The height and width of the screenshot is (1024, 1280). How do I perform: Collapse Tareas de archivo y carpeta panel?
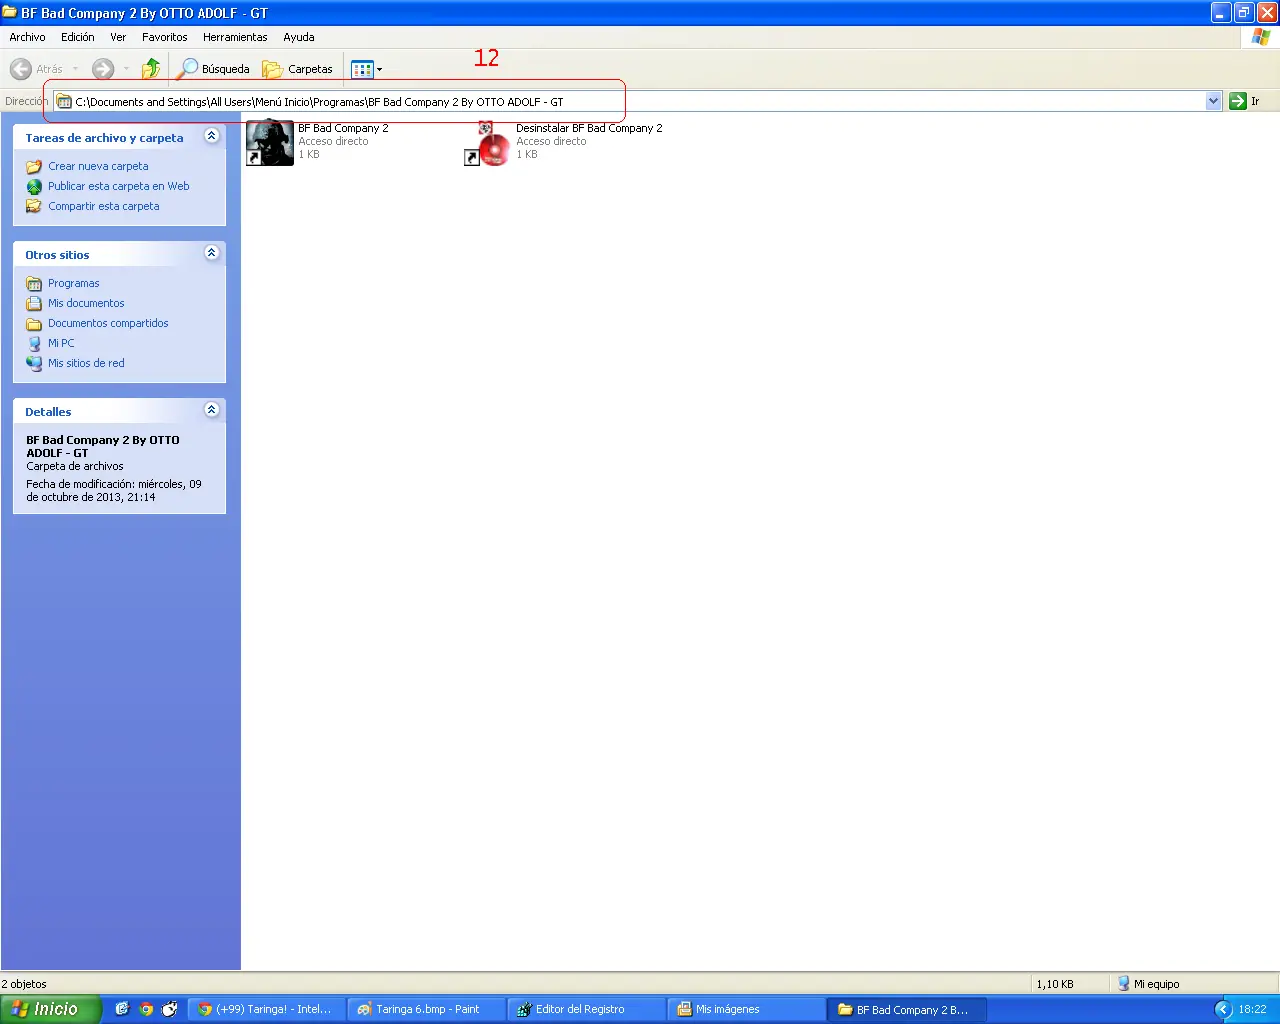point(211,136)
